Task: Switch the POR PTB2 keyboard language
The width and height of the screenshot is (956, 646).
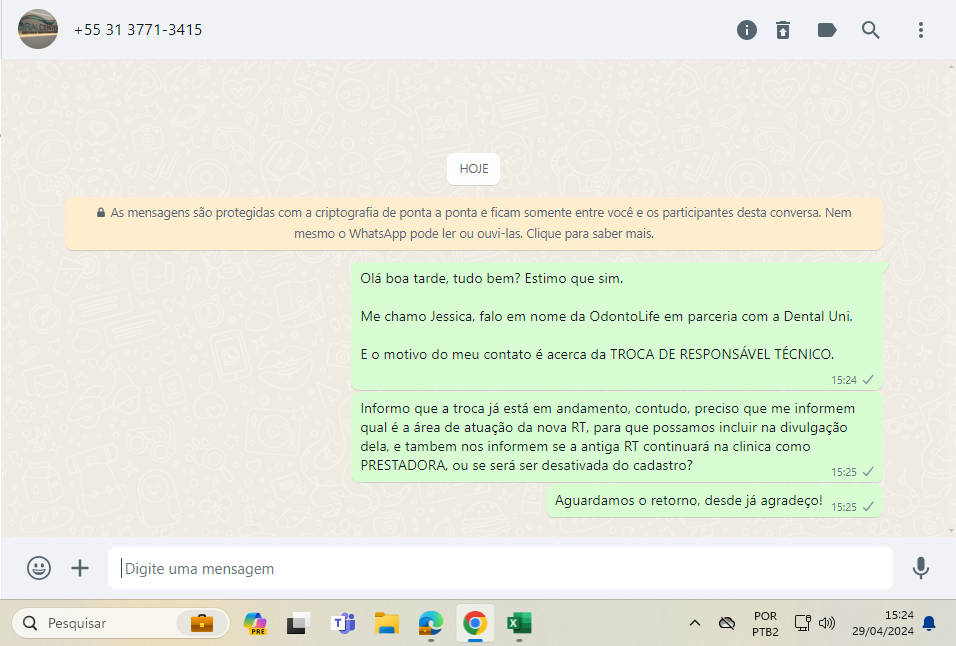Action: (765, 623)
